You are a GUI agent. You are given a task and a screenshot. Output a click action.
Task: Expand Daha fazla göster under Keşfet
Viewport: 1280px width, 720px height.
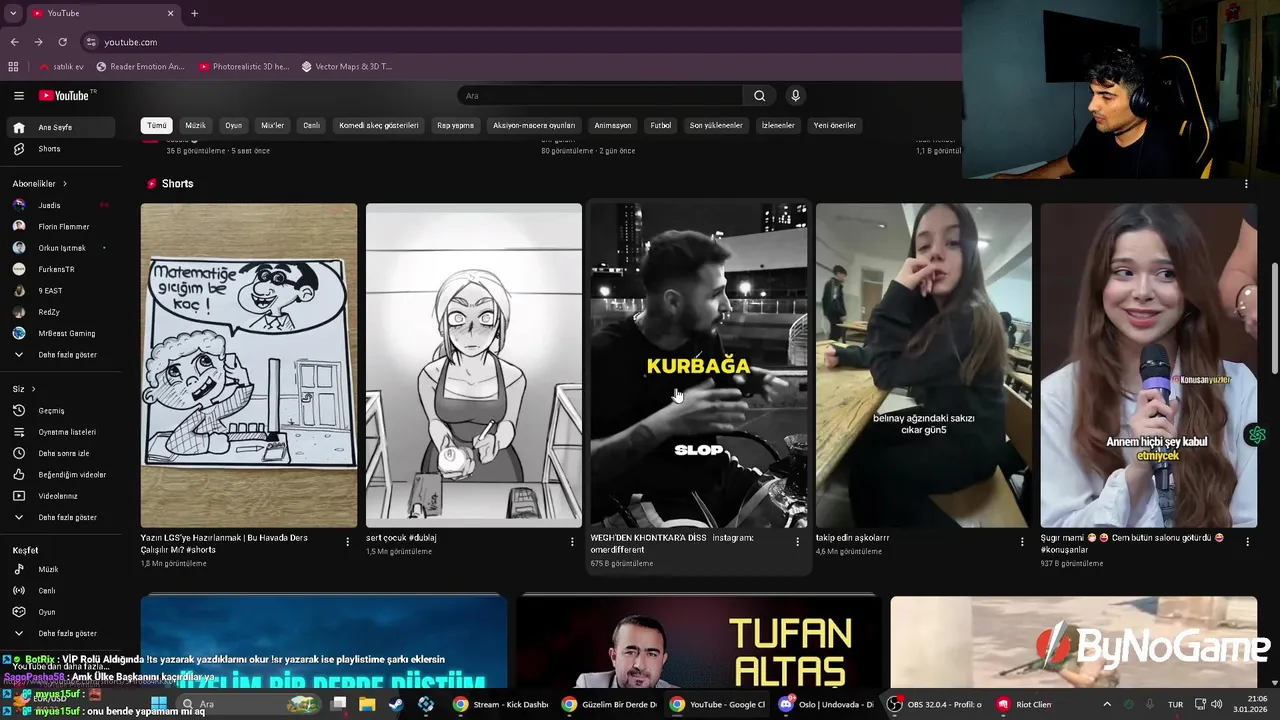(60, 633)
